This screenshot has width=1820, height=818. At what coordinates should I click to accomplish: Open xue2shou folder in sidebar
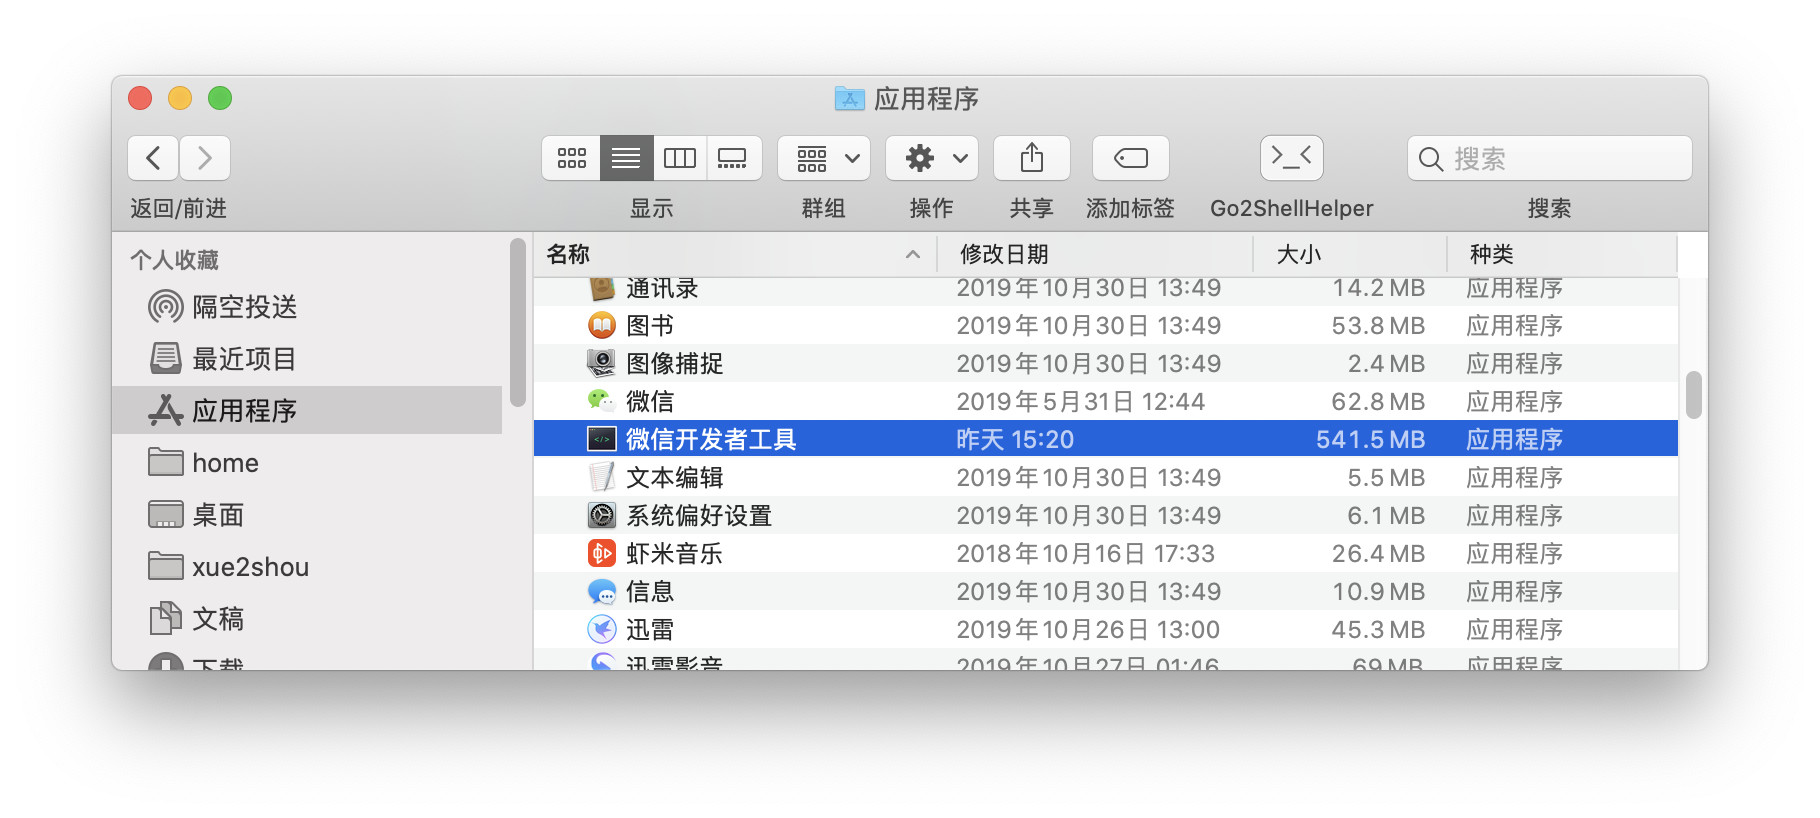(x=307, y=567)
